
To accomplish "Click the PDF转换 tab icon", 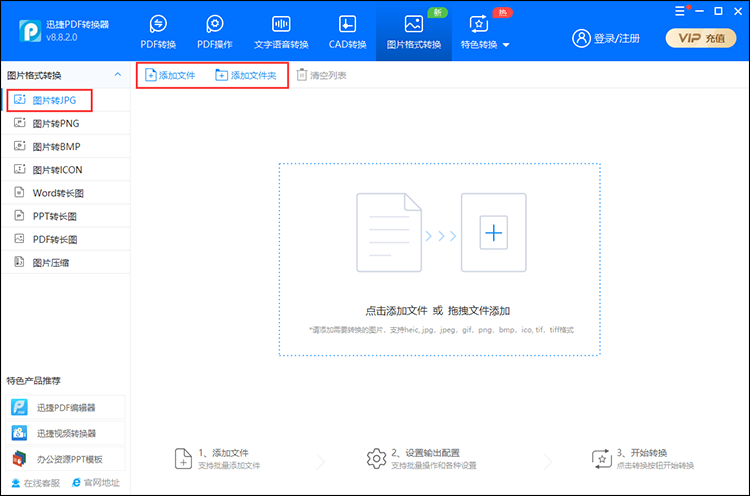I will click(158, 23).
